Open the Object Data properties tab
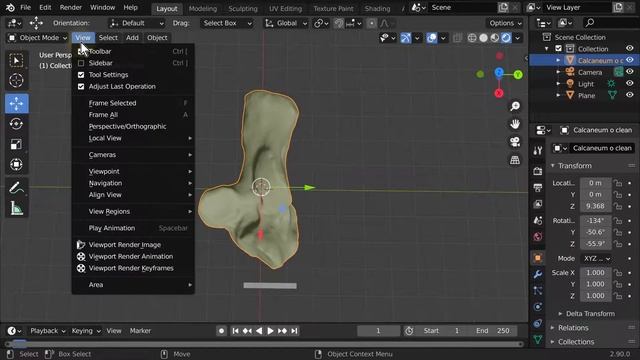640x360 pixels. (538, 339)
